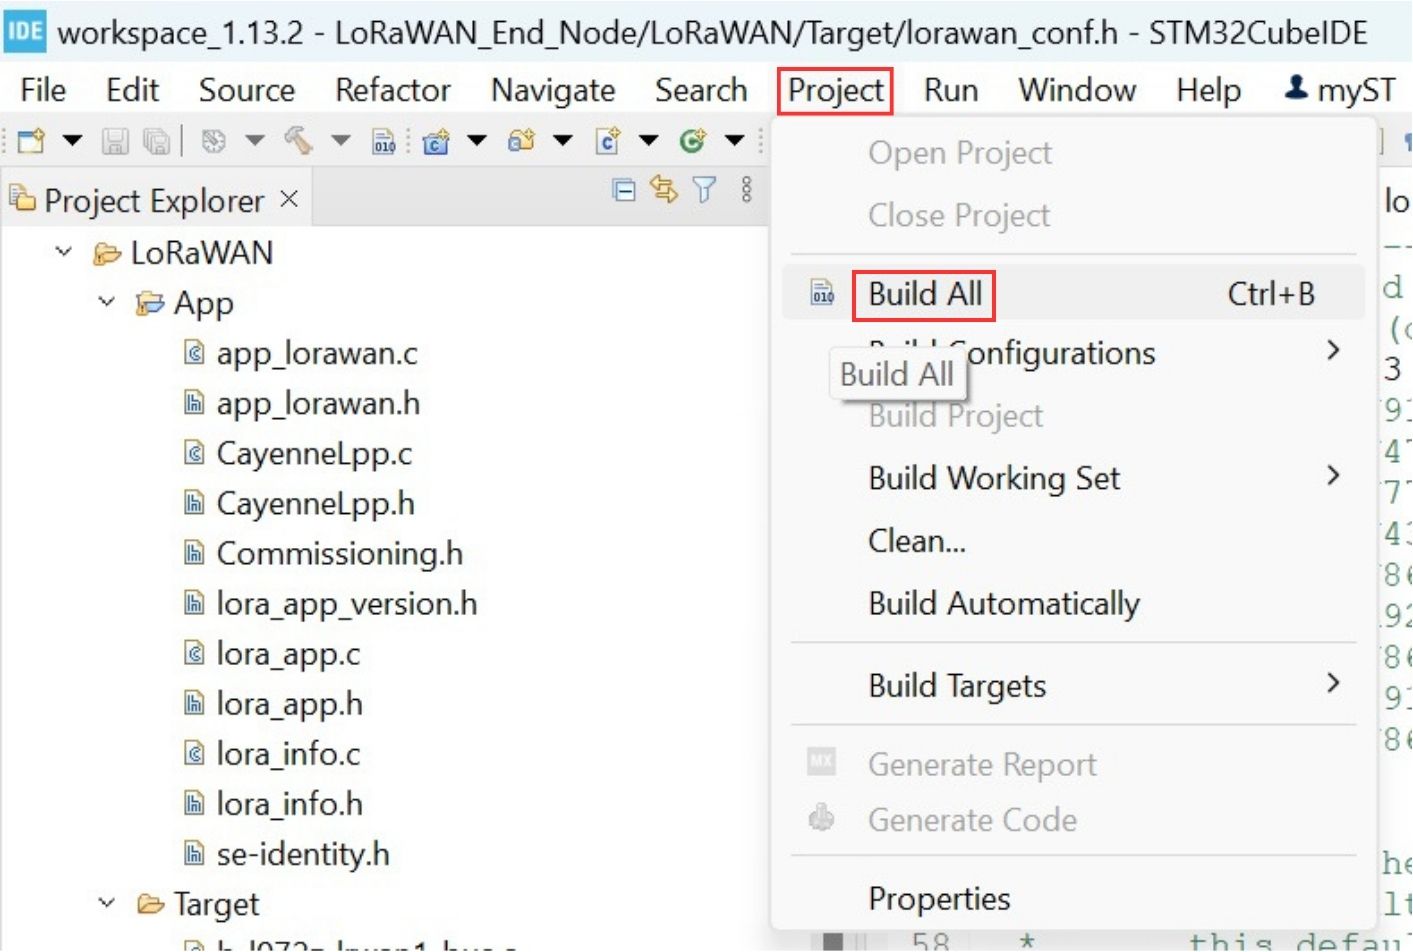Image resolution: width=1413 pixels, height=952 pixels.
Task: Open dropdown next to new class icon
Action: coord(735,141)
